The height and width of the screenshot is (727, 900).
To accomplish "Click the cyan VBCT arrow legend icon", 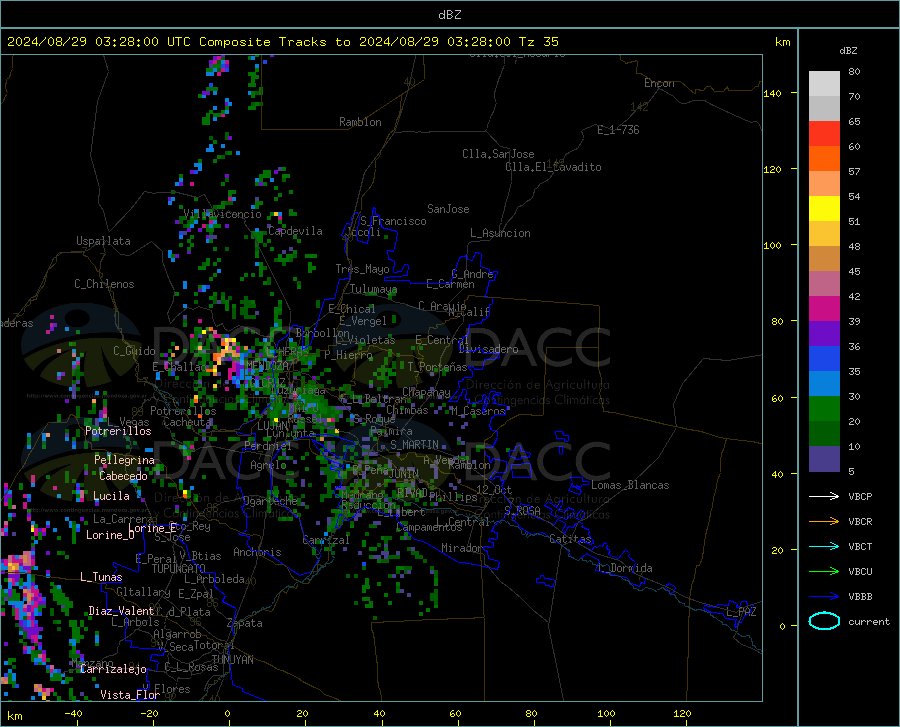I will click(x=824, y=546).
